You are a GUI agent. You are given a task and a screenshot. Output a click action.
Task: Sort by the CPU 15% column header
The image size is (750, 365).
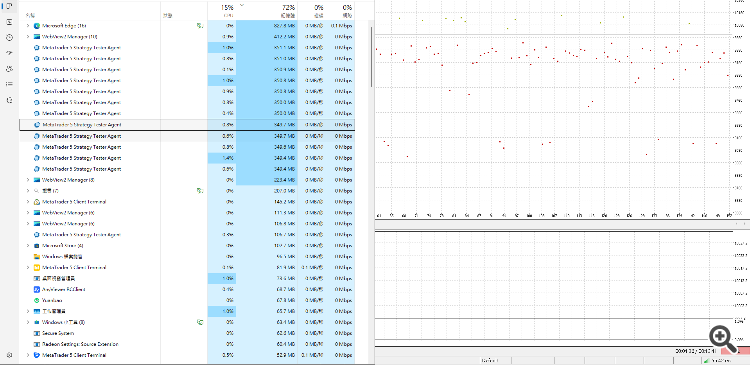click(x=222, y=11)
